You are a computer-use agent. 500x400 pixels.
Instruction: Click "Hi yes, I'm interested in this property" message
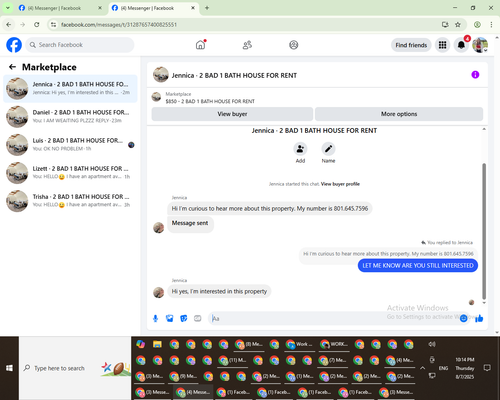[x=219, y=291]
